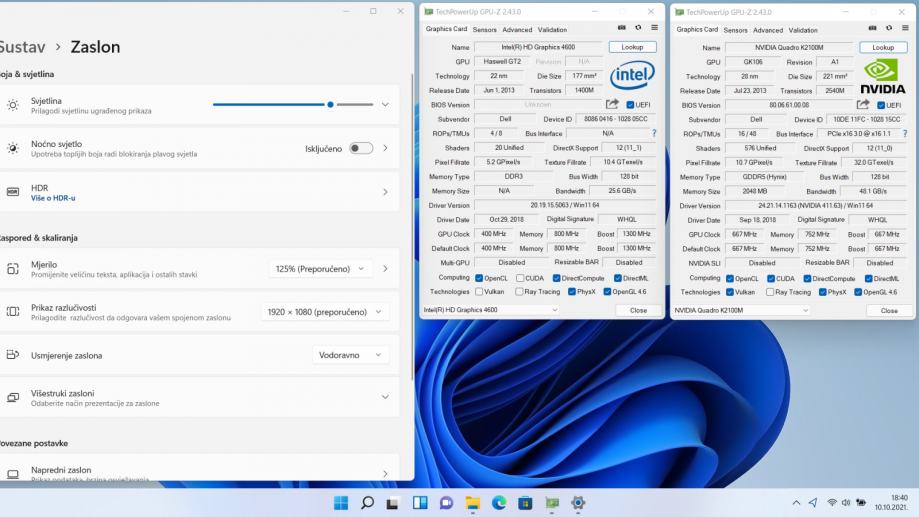Open the Mjerilo 125% scaling dropdown

click(x=320, y=269)
